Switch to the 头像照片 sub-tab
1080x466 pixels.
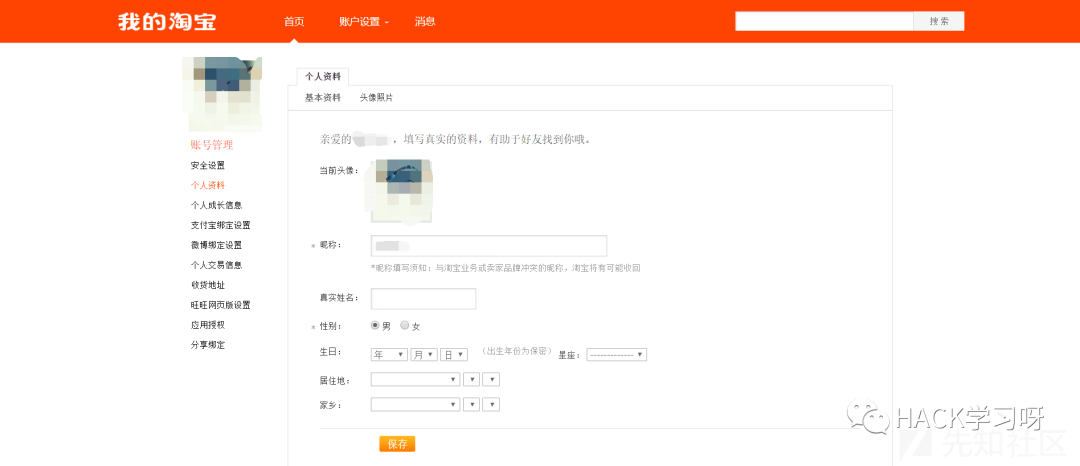pyautogui.click(x=376, y=98)
